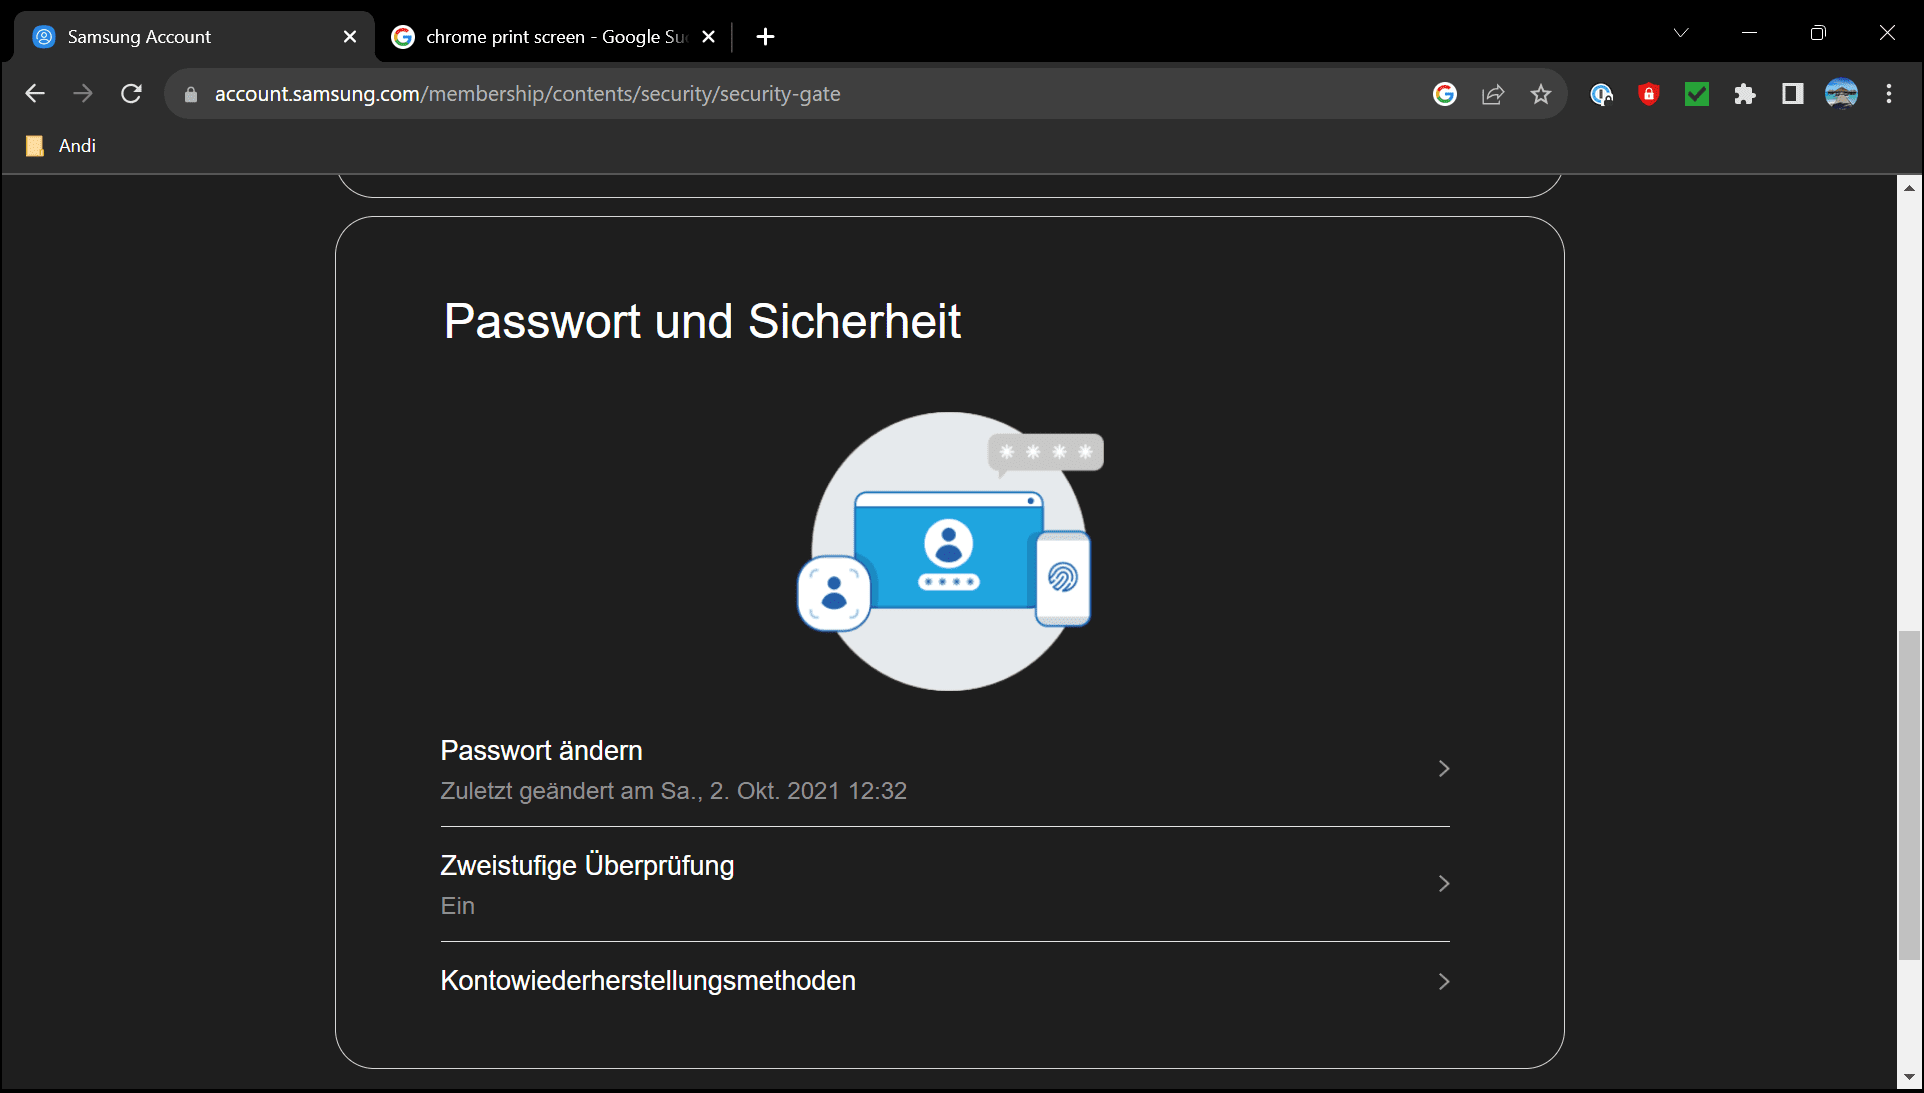The height and width of the screenshot is (1093, 1924).
Task: Toggle the browser side panel
Action: click(x=1793, y=94)
